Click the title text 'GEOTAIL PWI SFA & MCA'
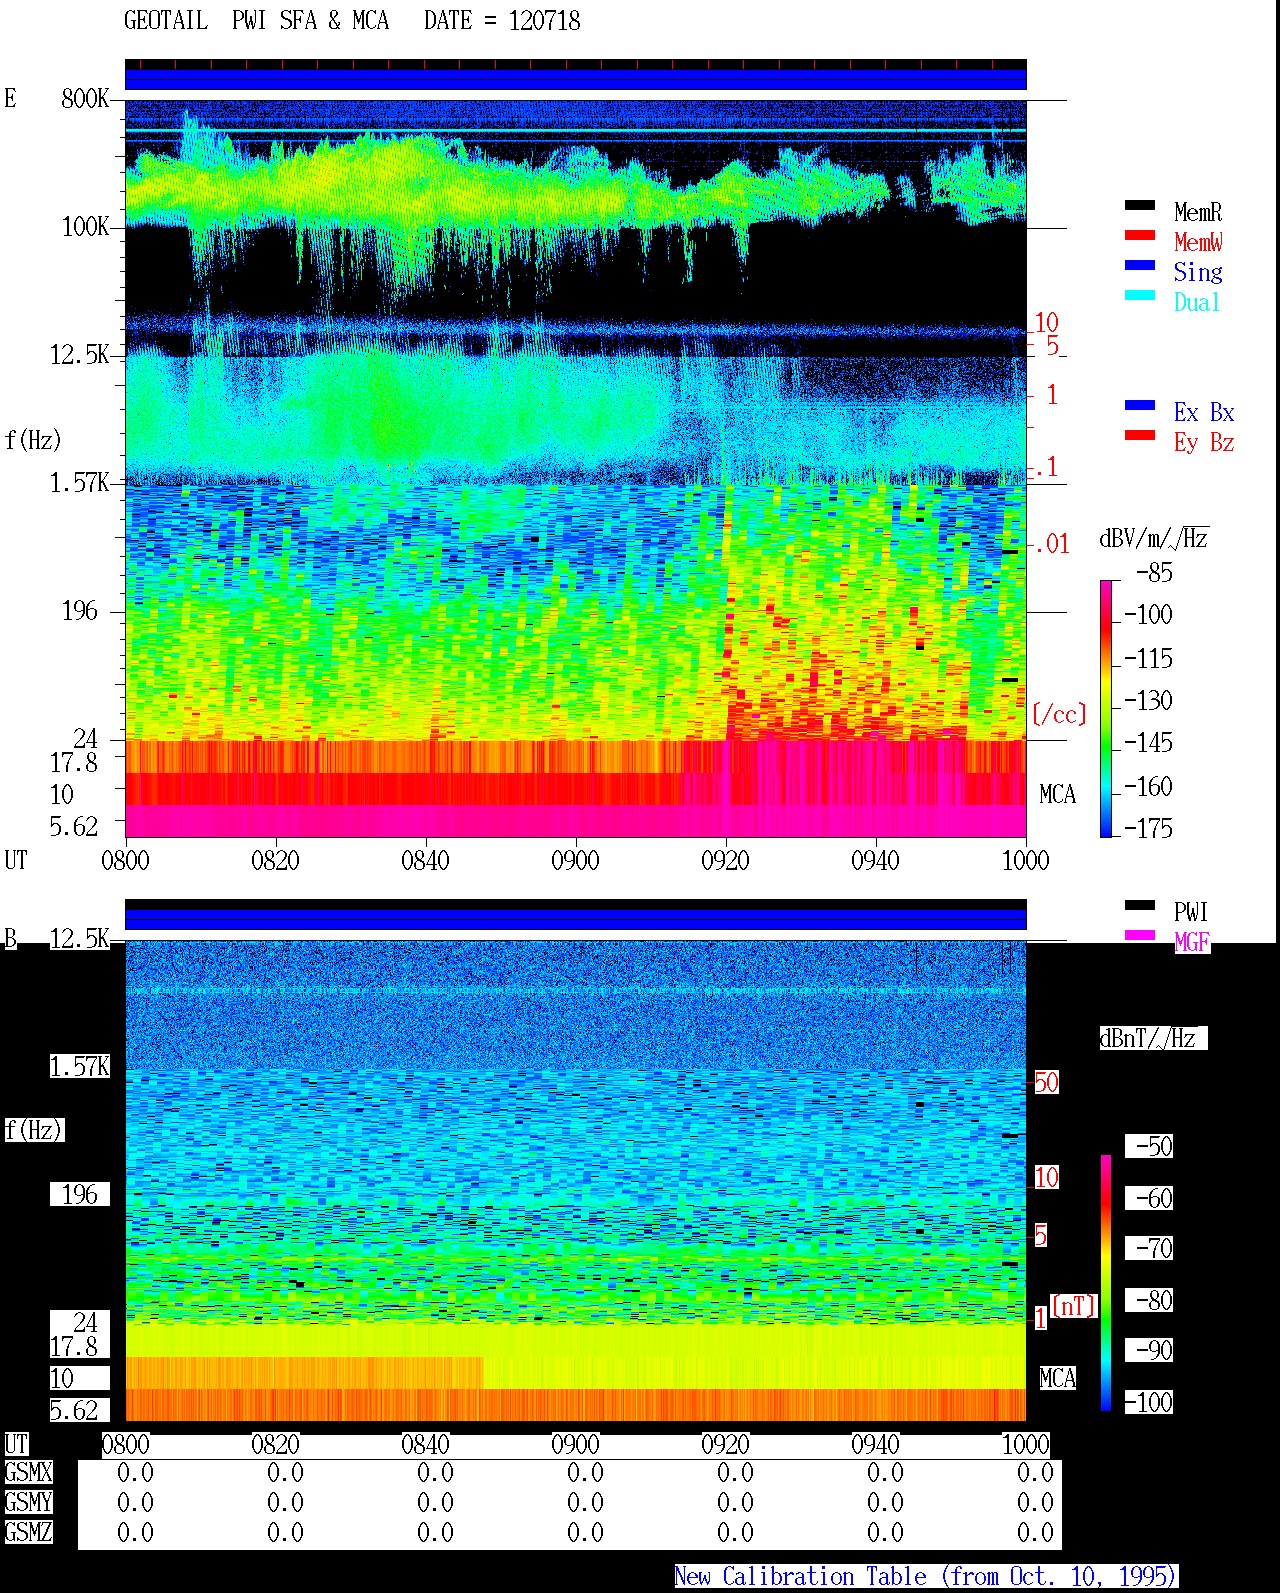The height and width of the screenshot is (1593, 1280). 256,21
